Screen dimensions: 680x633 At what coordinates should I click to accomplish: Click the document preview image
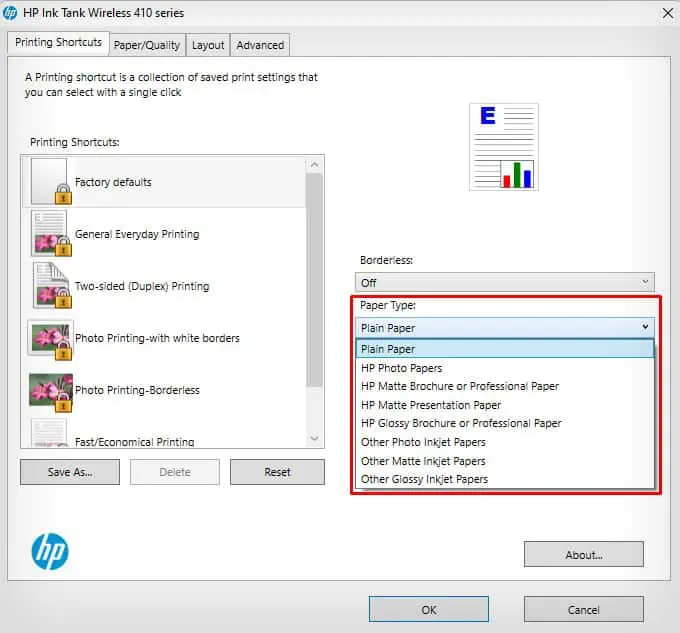pos(504,147)
